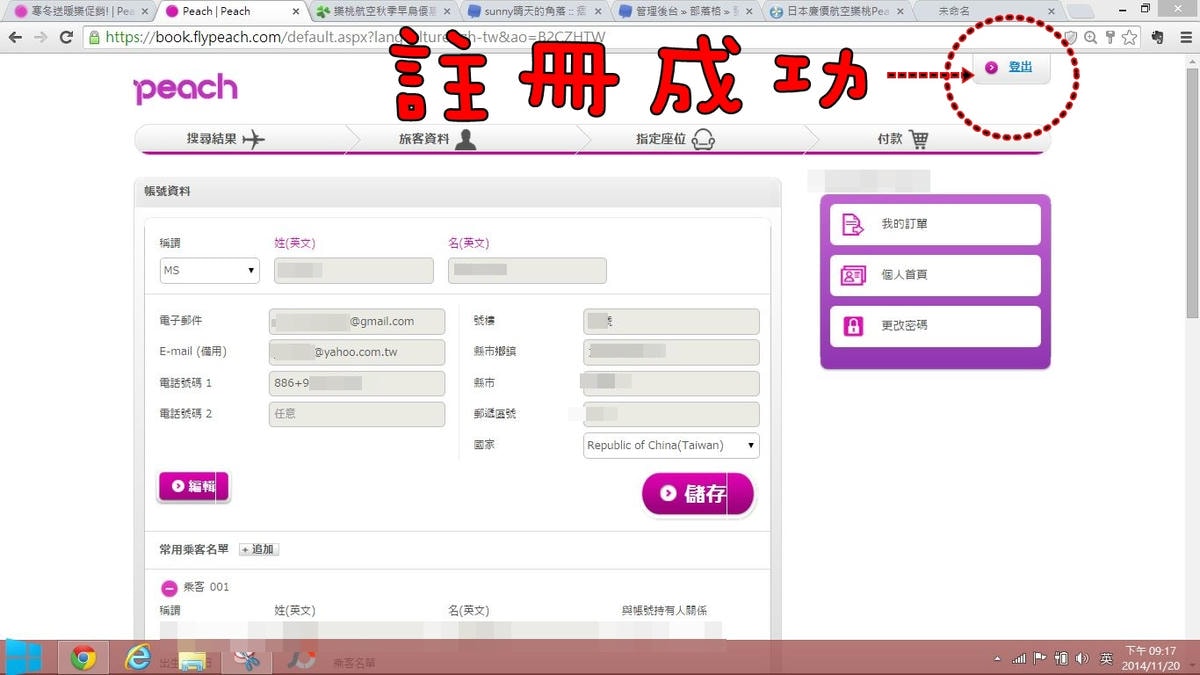Click 更改密碼 change password
Image resolution: width=1200 pixels, height=675 pixels.
(935, 326)
